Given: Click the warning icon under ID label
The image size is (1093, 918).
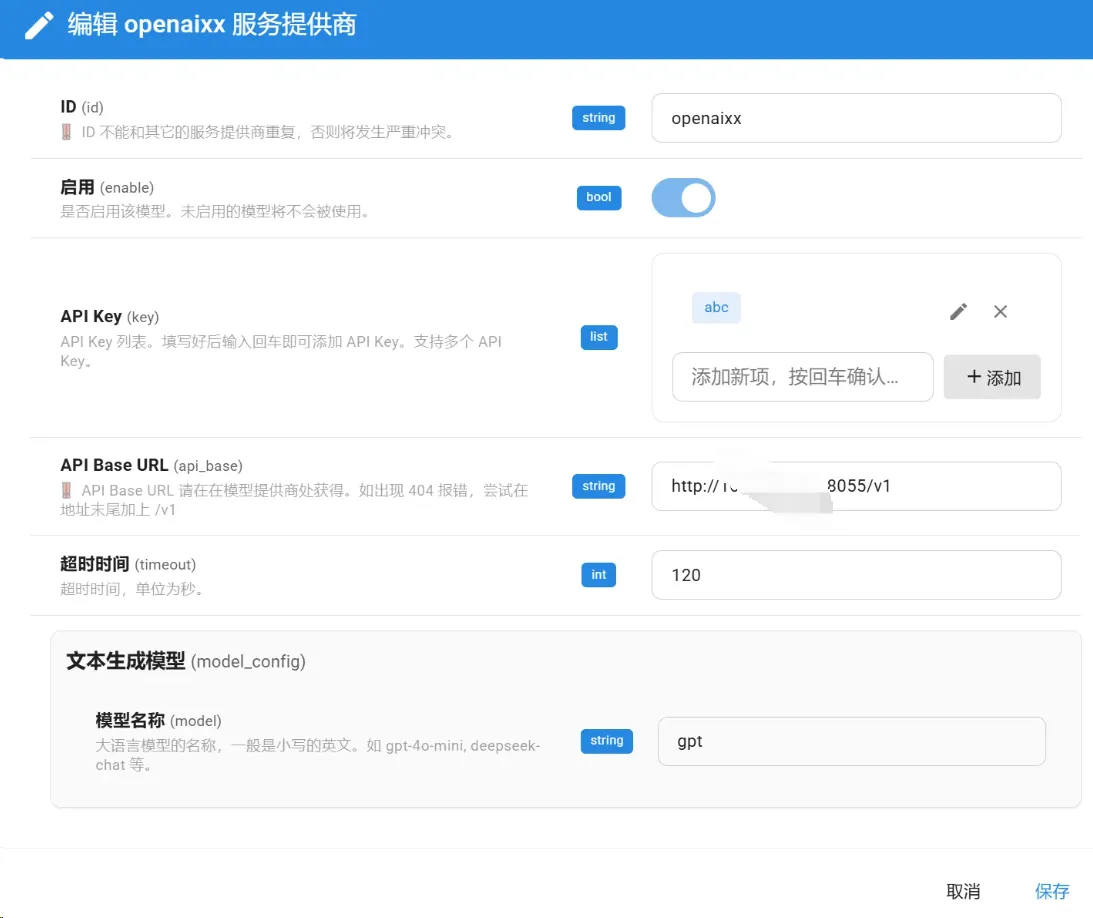Looking at the screenshot, I should tap(66, 132).
